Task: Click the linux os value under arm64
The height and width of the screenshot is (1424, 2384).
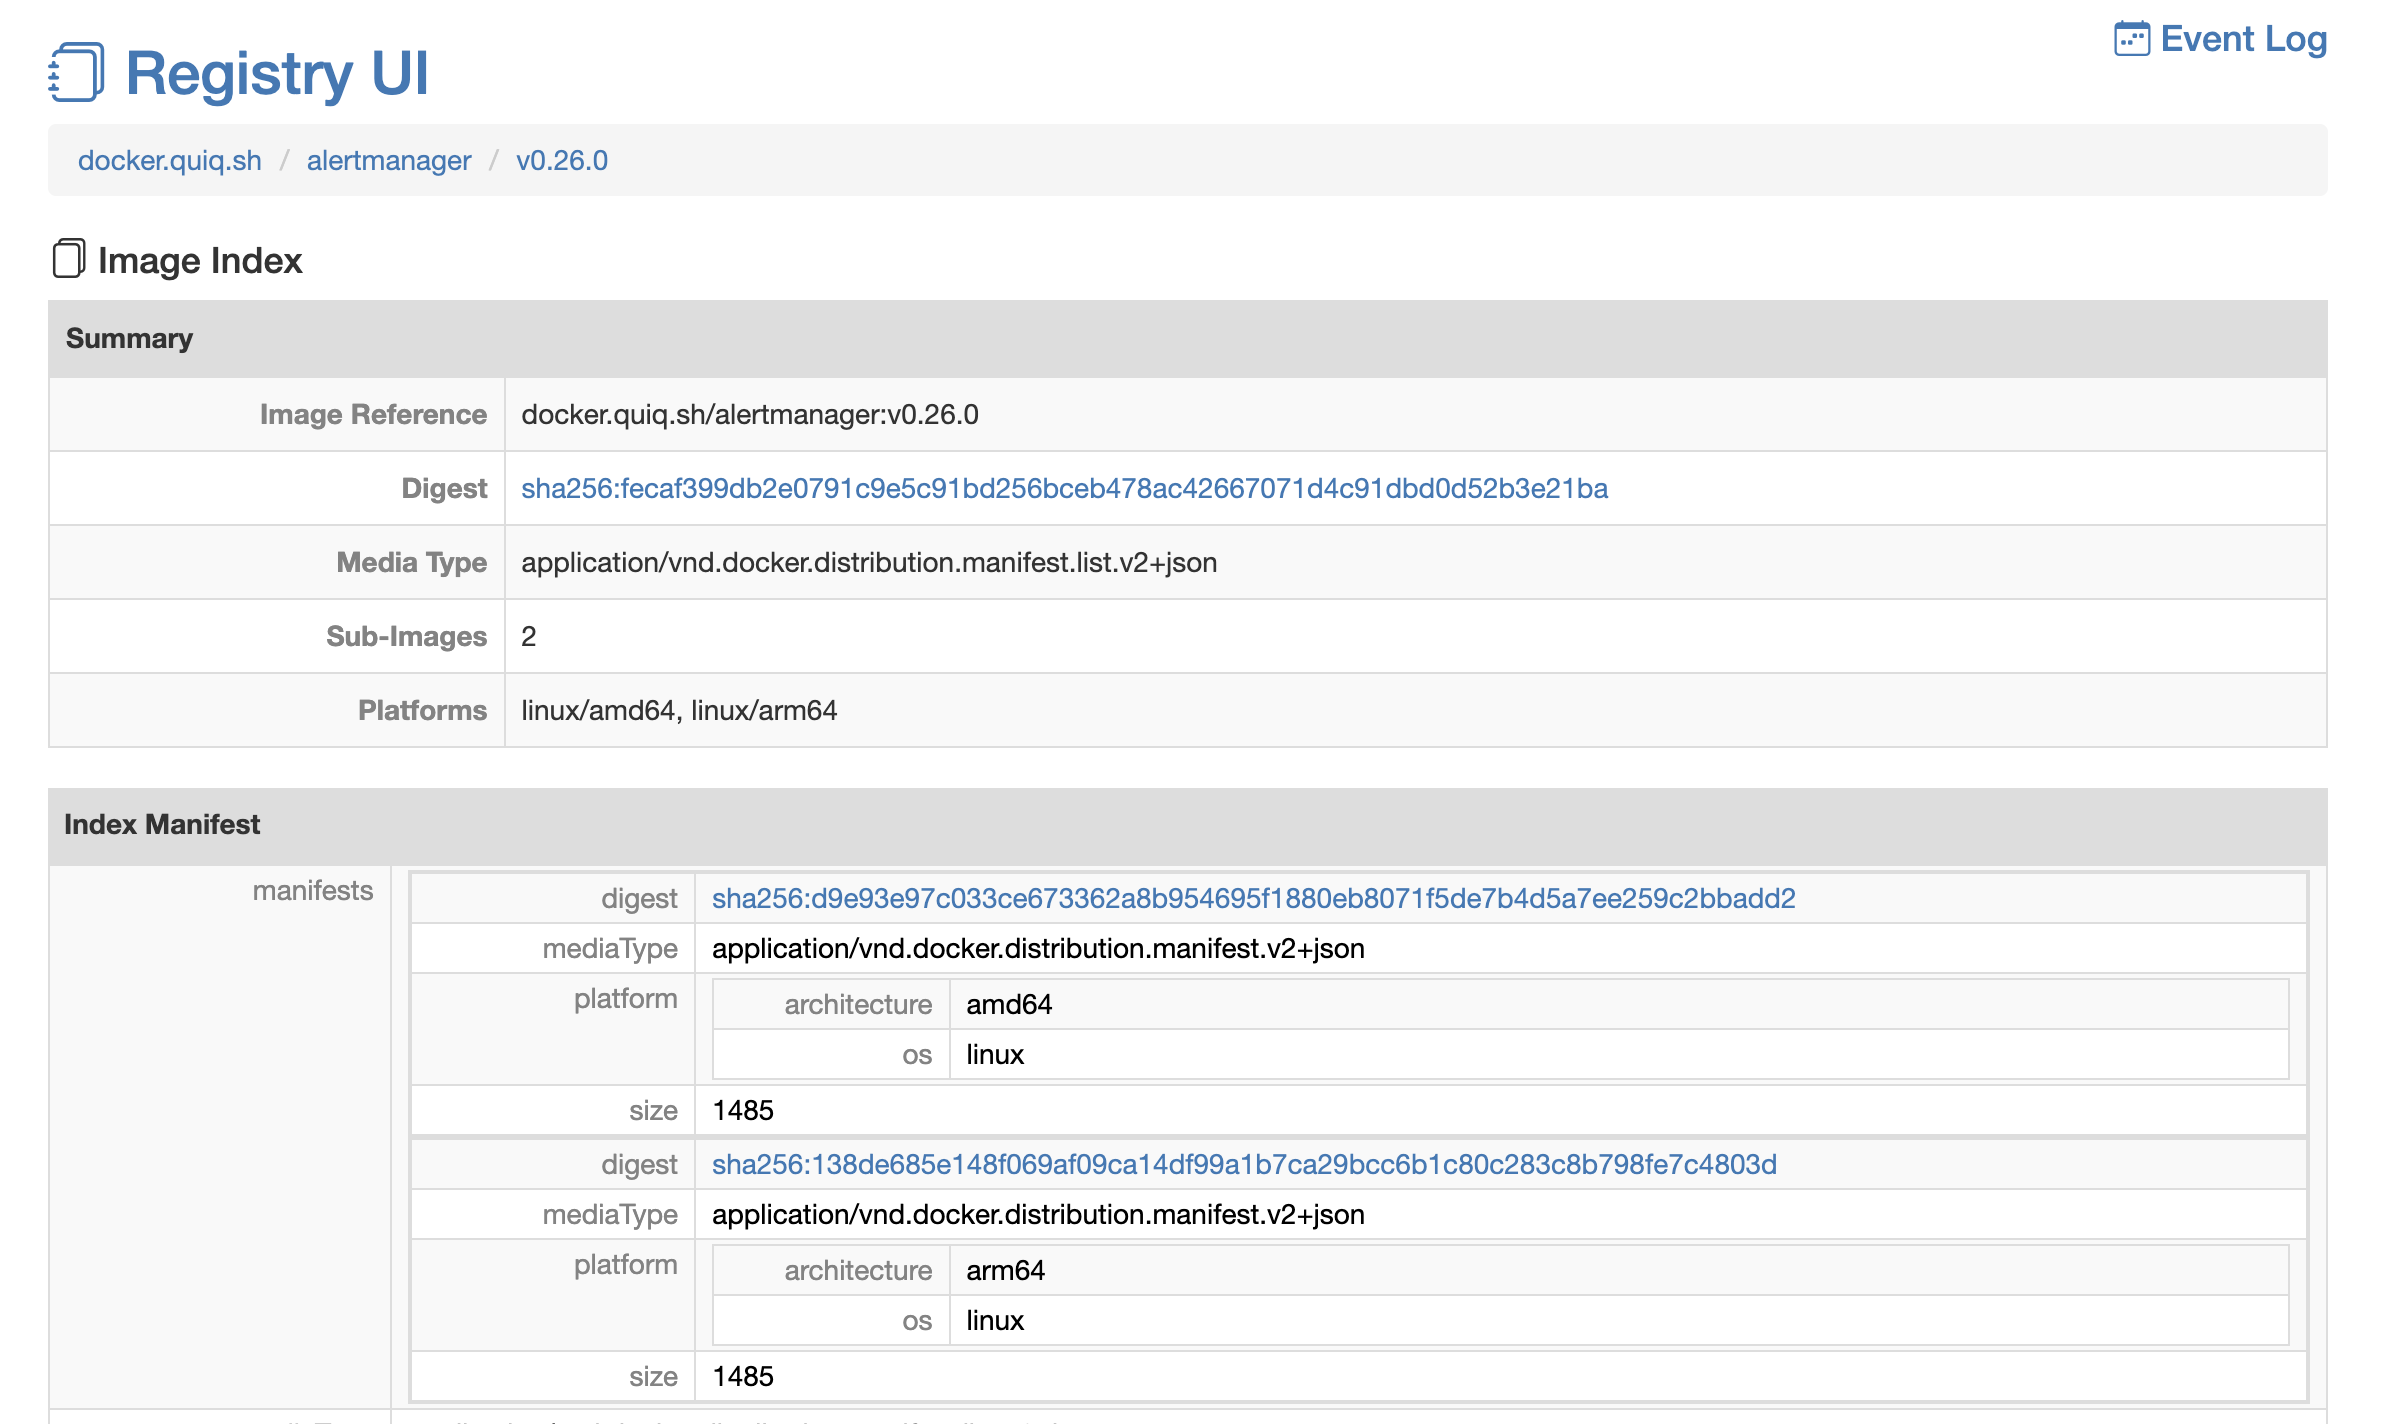Action: click(x=995, y=1320)
